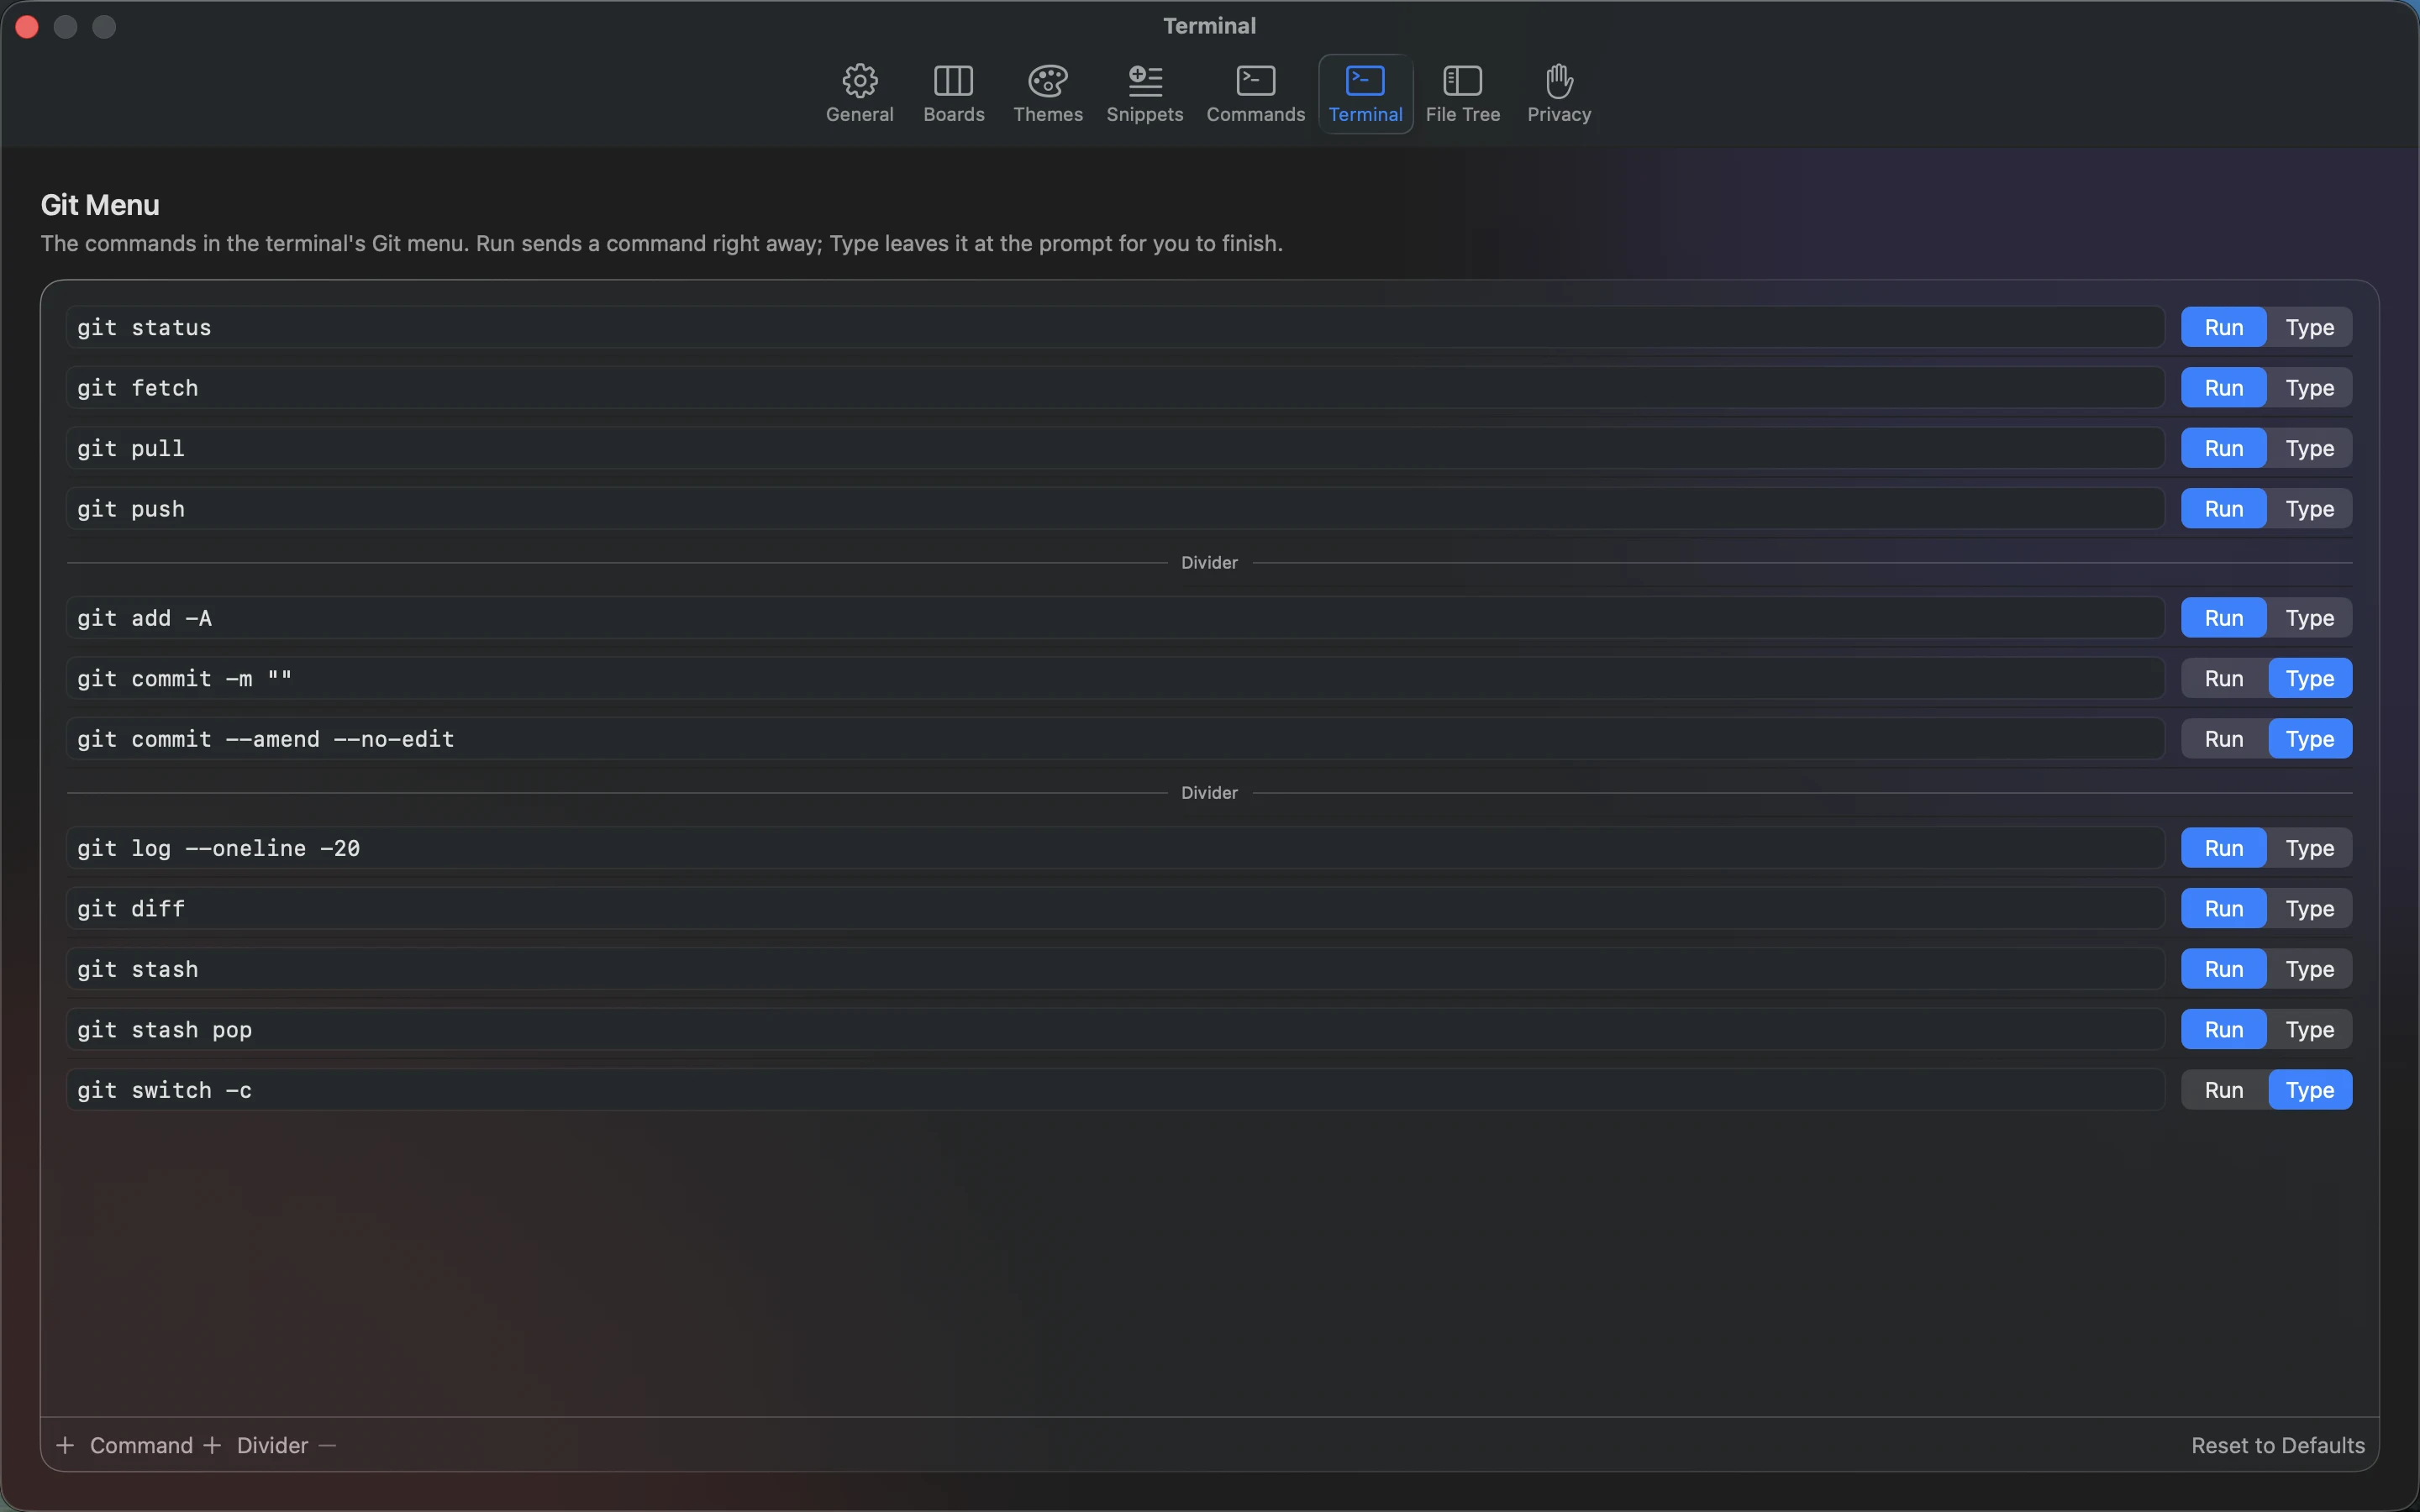Select the second Divider row above git log
Screen dimensions: 2420x1512
[x=1209, y=793]
